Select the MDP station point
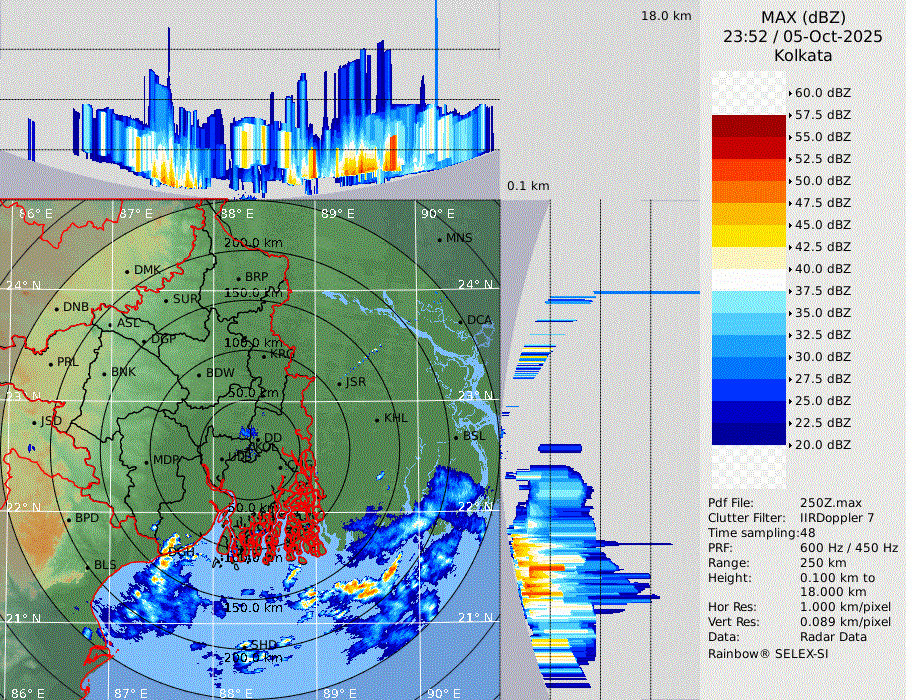This screenshot has width=906, height=700. 147,461
